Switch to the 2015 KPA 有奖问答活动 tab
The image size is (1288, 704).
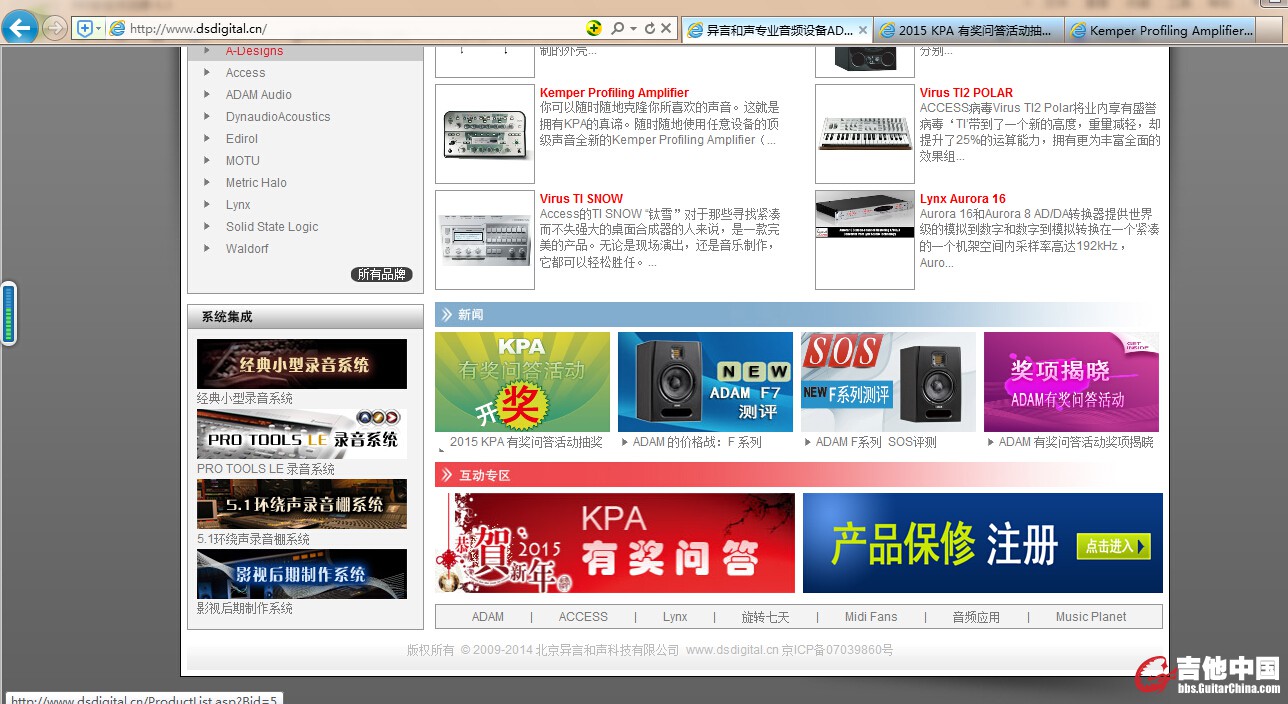point(969,30)
